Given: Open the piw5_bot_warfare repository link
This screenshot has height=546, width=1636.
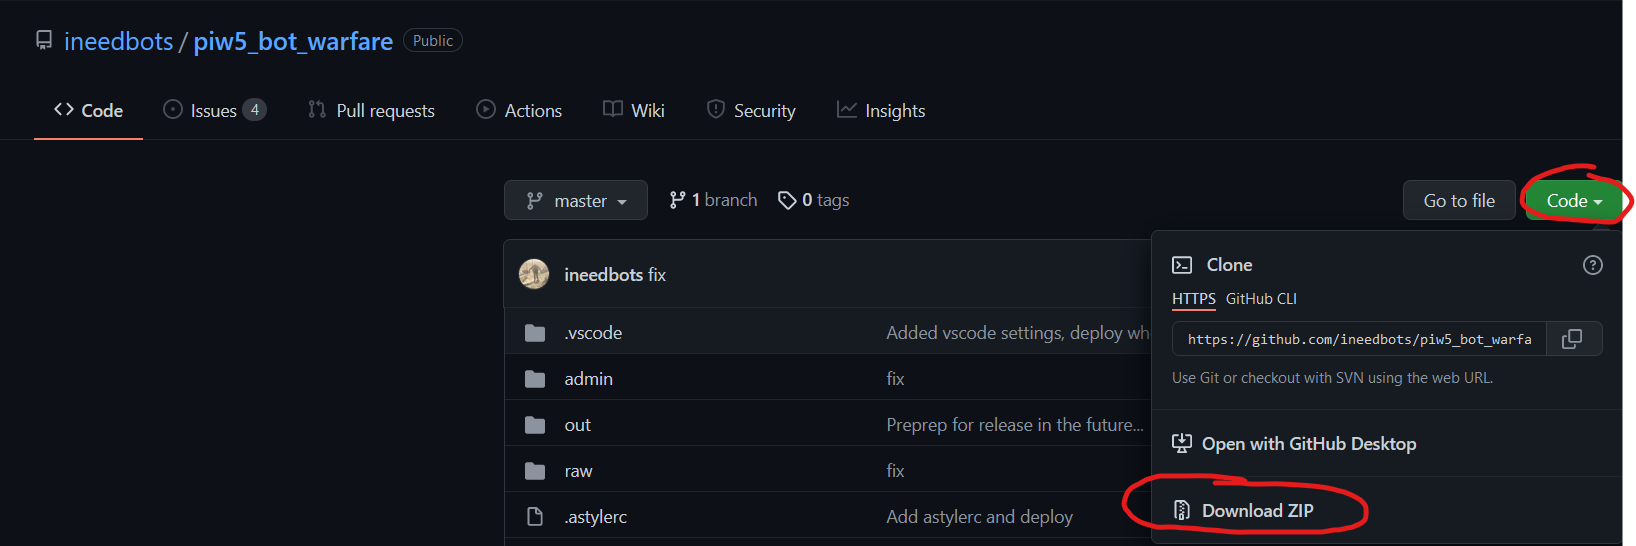Looking at the screenshot, I should (293, 41).
